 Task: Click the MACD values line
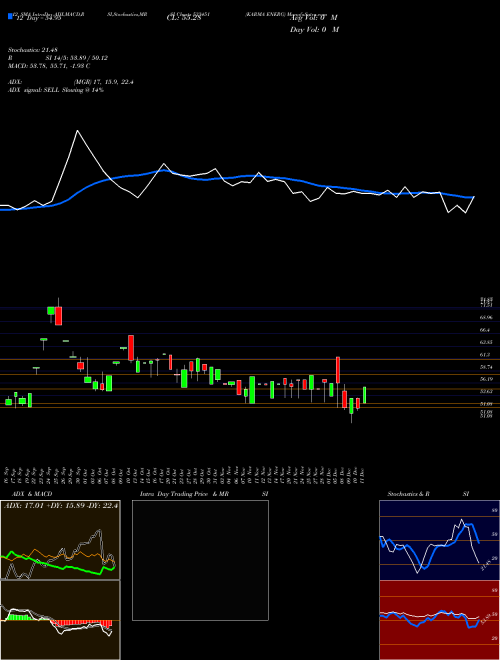click(49, 66)
